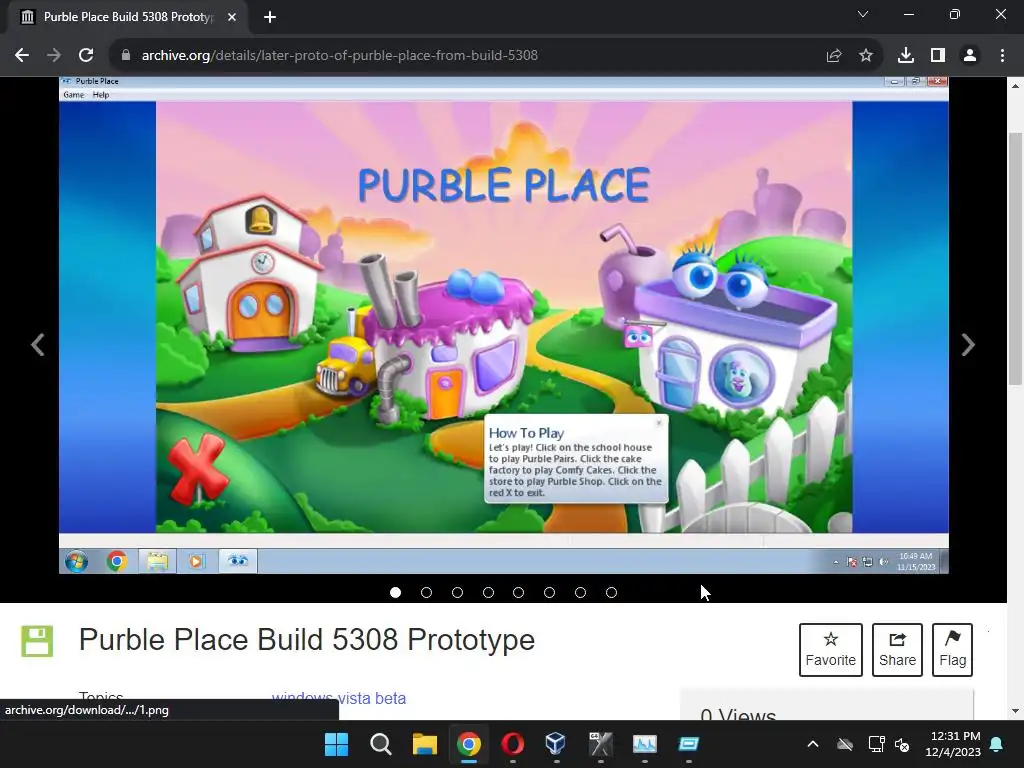Open the Windows Start menu
1024x768 pixels.
coord(336,744)
